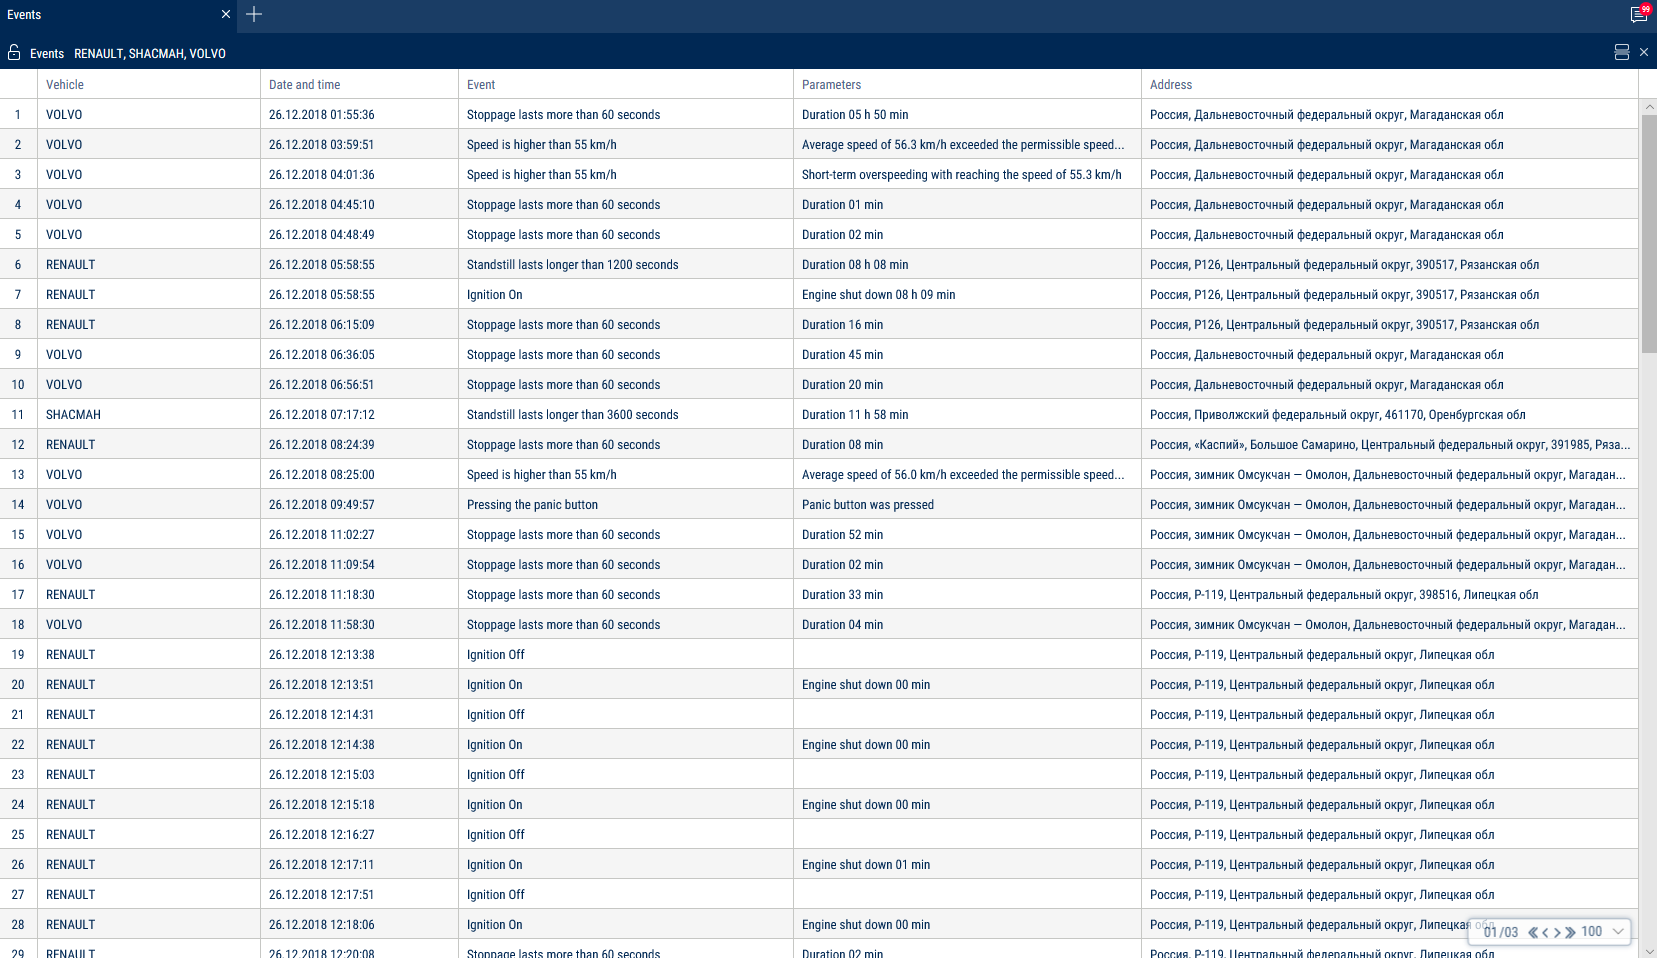Jump to the last results page

[1570, 932]
